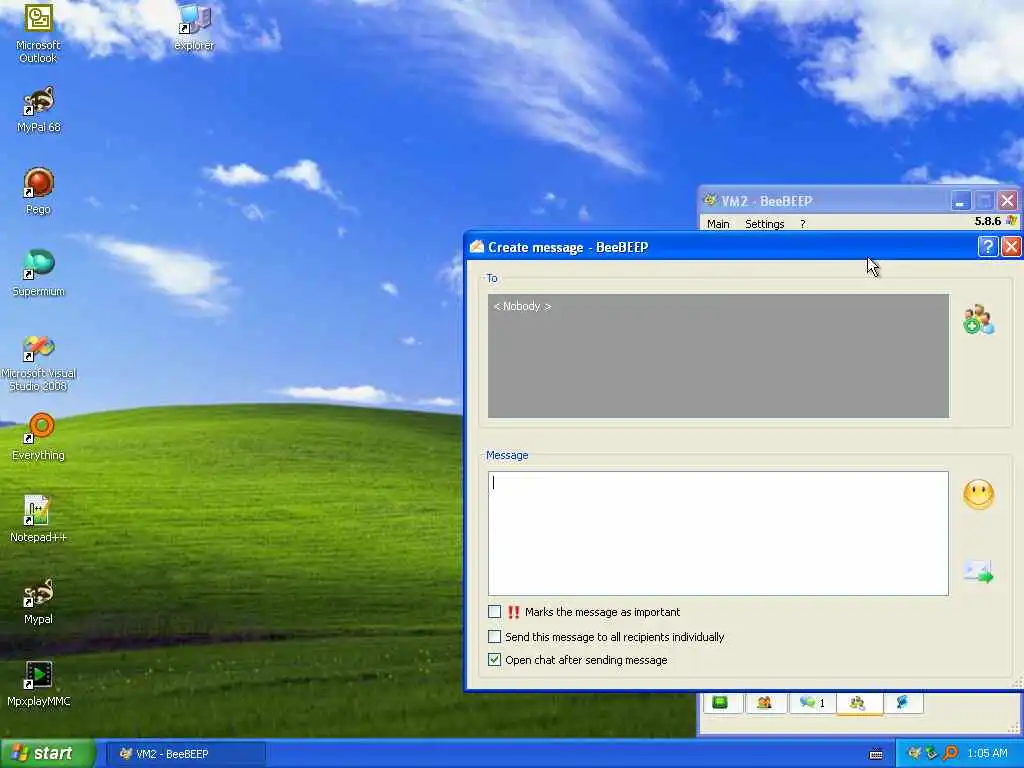Click the BeeBEEP bee icon in system tray
The width and height of the screenshot is (1024, 768).
point(914,754)
